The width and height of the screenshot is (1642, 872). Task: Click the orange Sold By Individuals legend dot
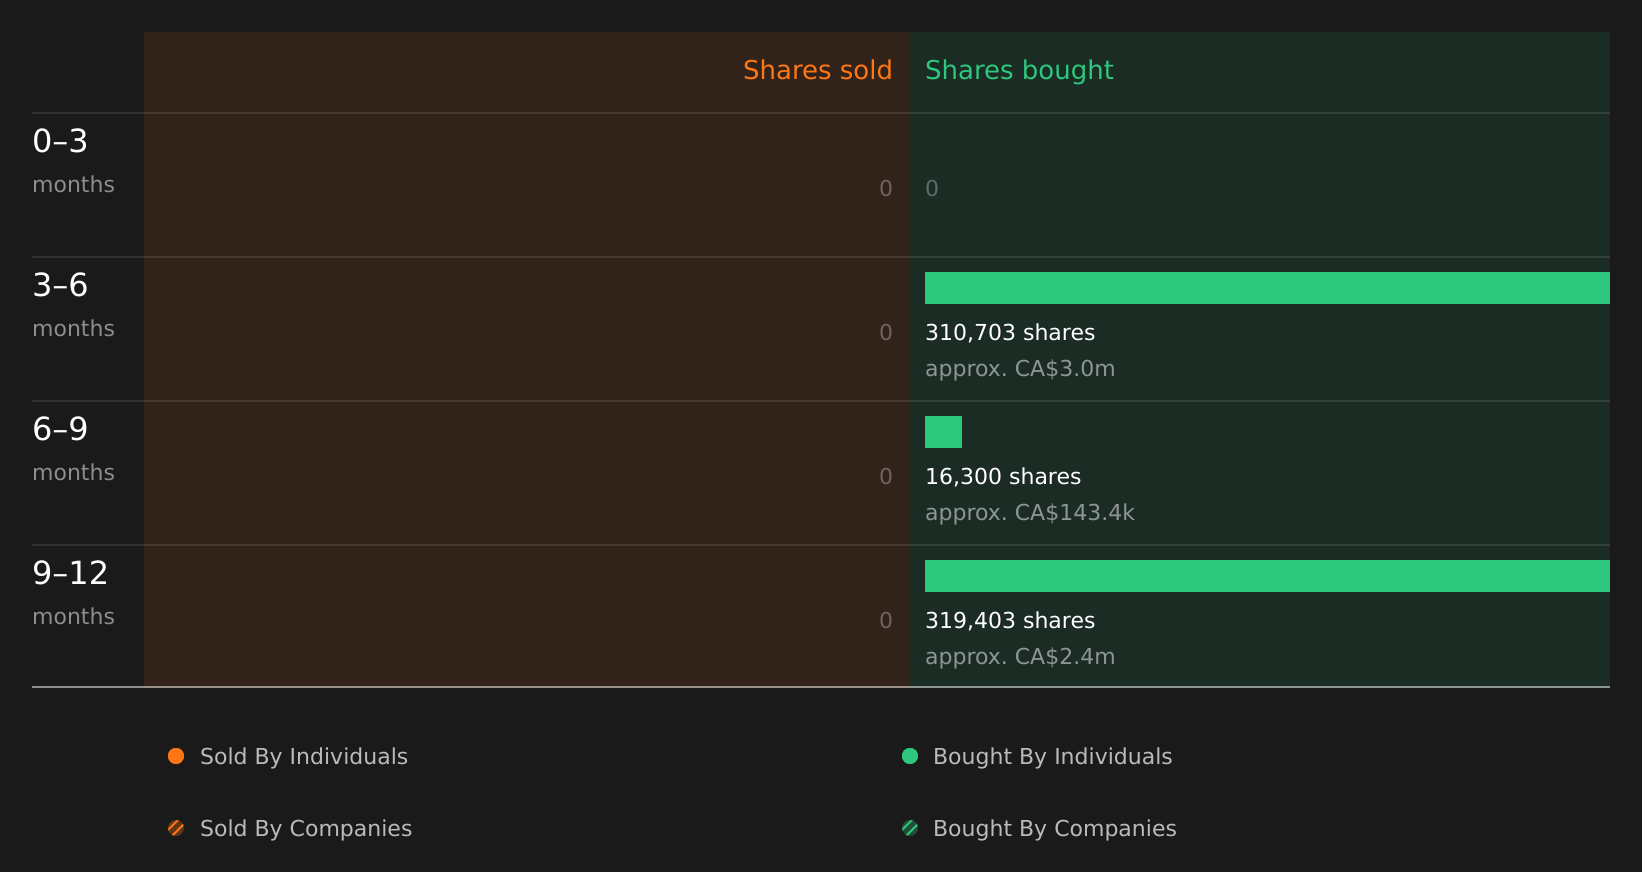pyautogui.click(x=176, y=756)
